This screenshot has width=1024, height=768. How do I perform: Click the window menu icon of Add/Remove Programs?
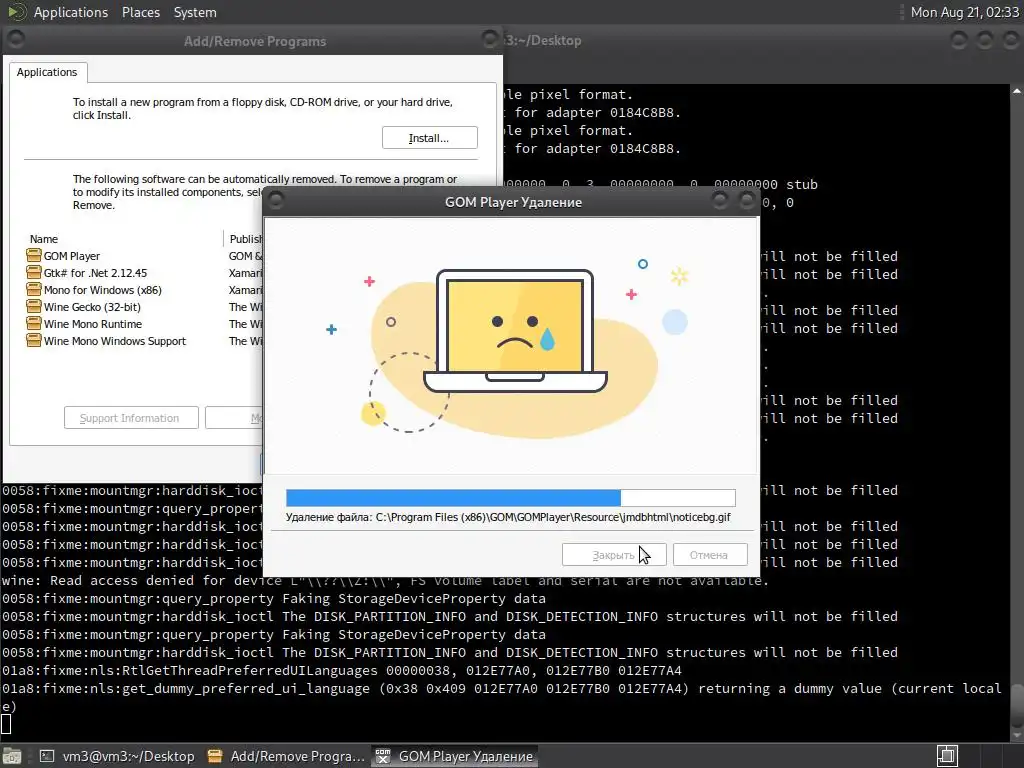[16, 39]
